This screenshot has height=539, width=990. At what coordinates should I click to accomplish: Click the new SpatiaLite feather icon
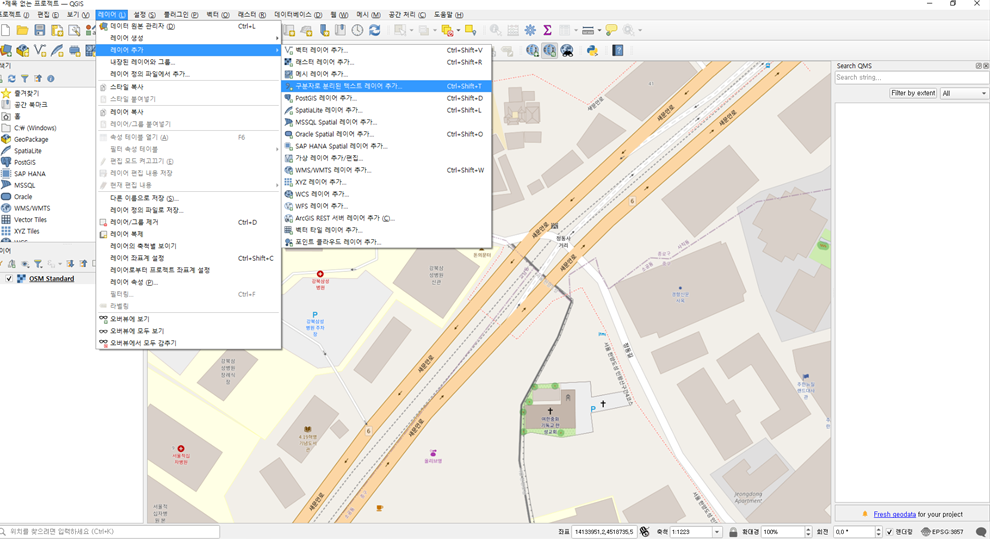57,50
